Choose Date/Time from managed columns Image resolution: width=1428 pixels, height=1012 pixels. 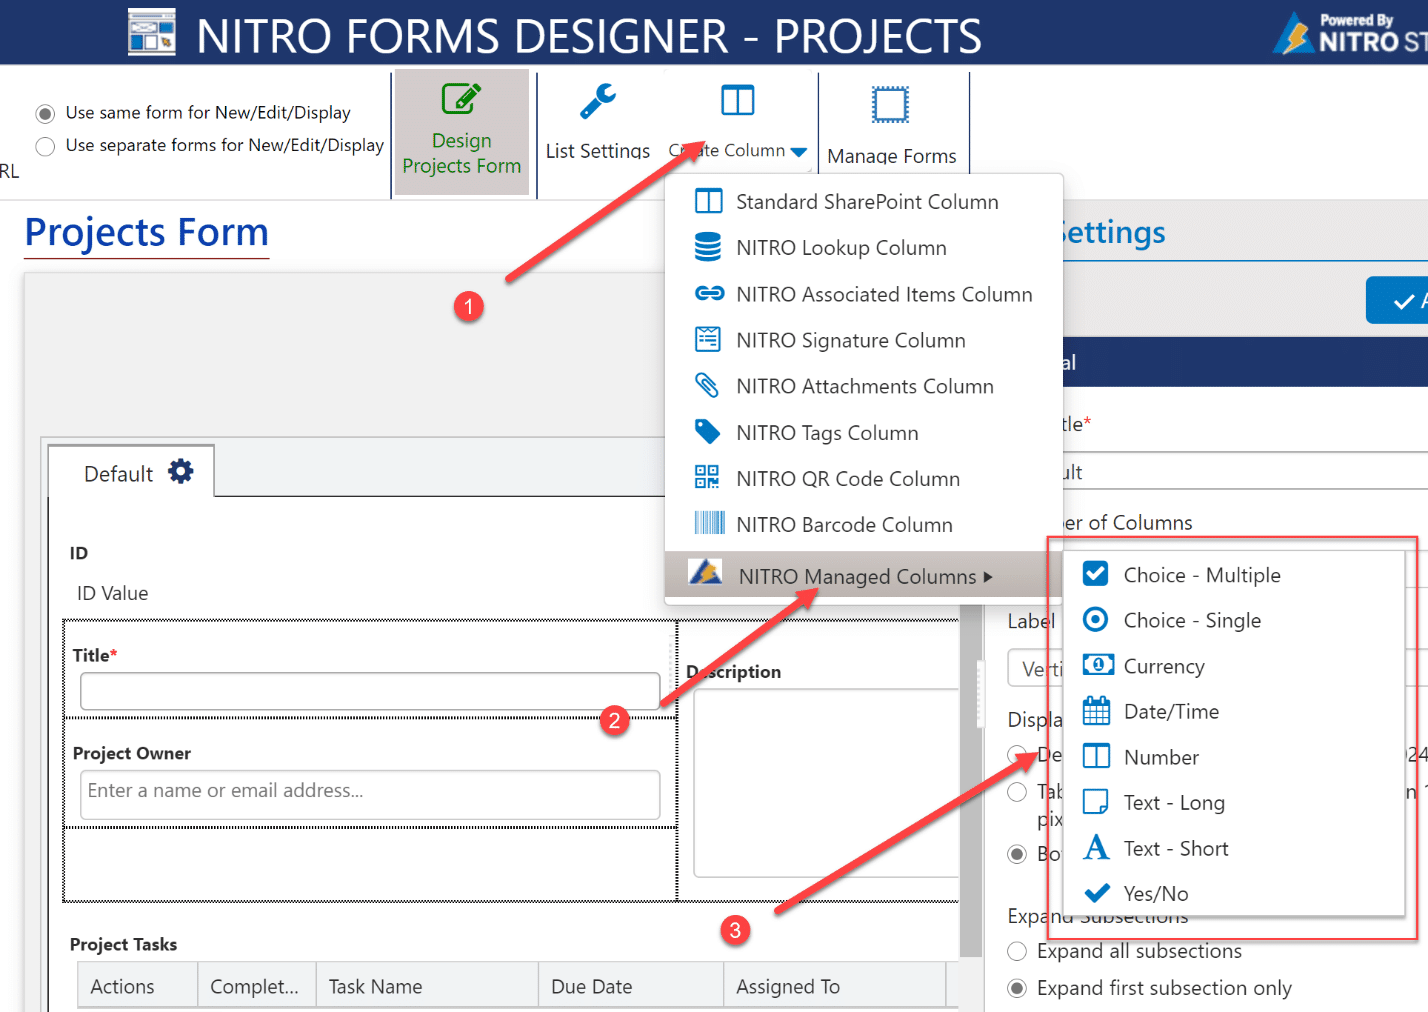tap(1234, 711)
